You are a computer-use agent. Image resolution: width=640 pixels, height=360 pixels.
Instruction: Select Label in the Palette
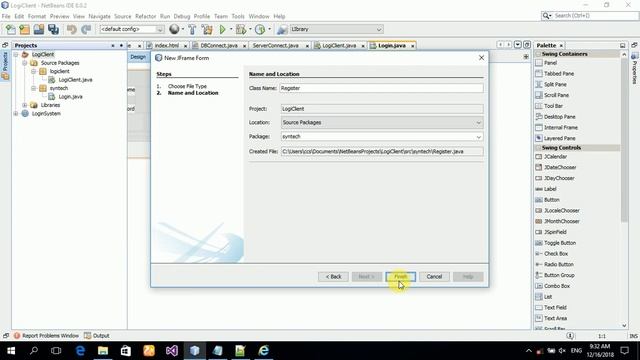point(550,189)
